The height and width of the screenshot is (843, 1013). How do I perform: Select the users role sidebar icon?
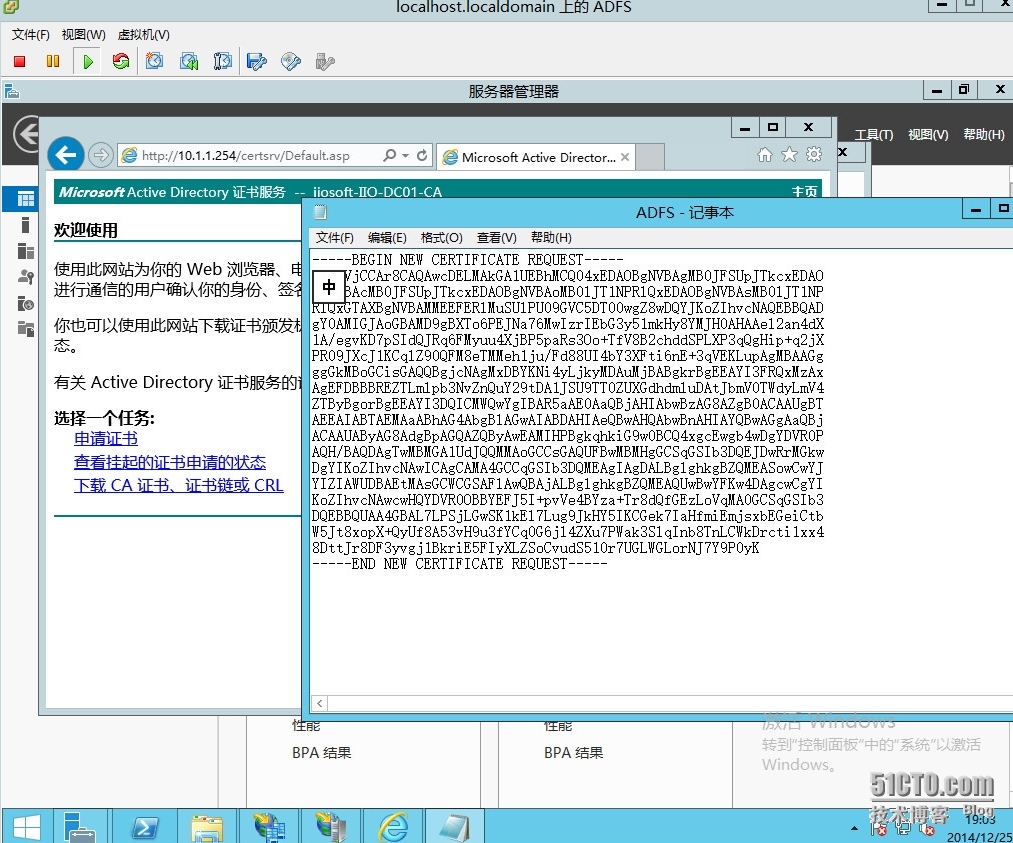tap(26, 277)
